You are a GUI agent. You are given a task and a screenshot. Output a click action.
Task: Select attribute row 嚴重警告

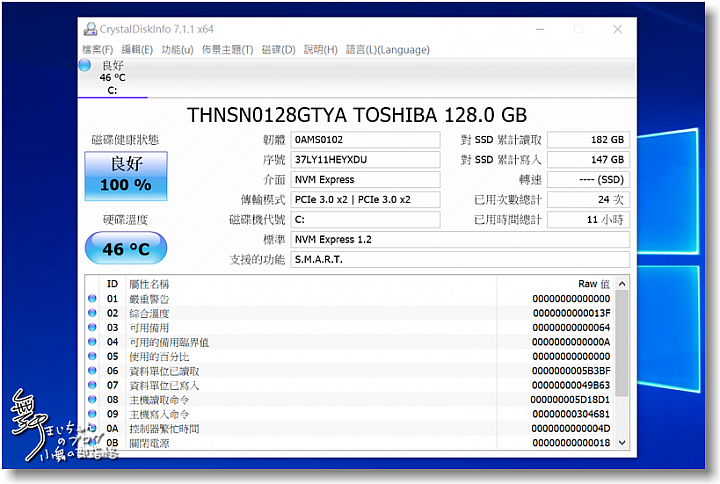pyautogui.click(x=349, y=298)
